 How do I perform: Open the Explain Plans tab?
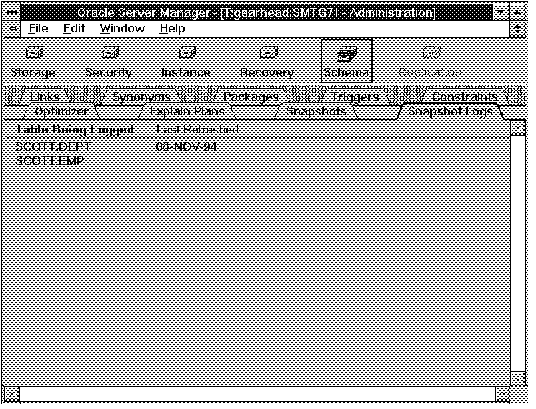click(x=187, y=111)
